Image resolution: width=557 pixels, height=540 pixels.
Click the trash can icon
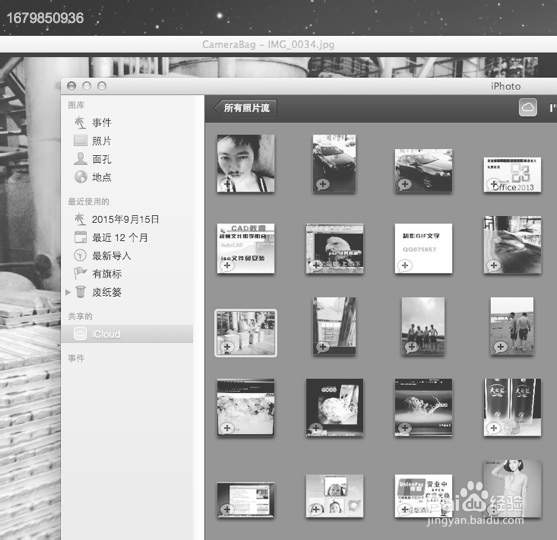click(x=81, y=292)
